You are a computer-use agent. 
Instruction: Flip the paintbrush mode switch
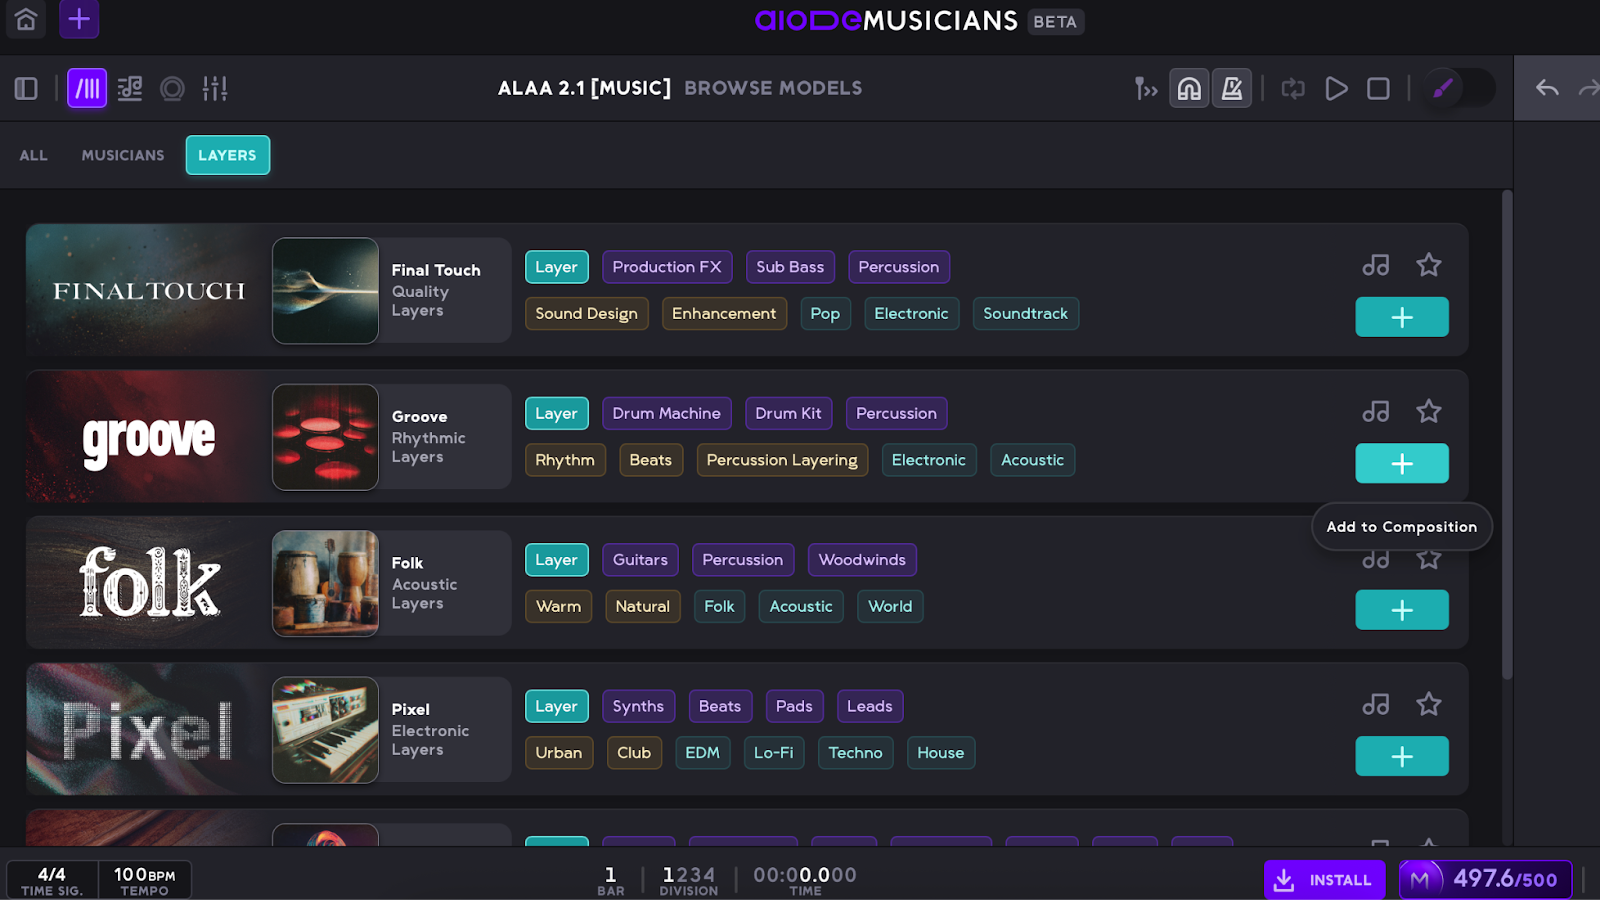(x=1458, y=89)
